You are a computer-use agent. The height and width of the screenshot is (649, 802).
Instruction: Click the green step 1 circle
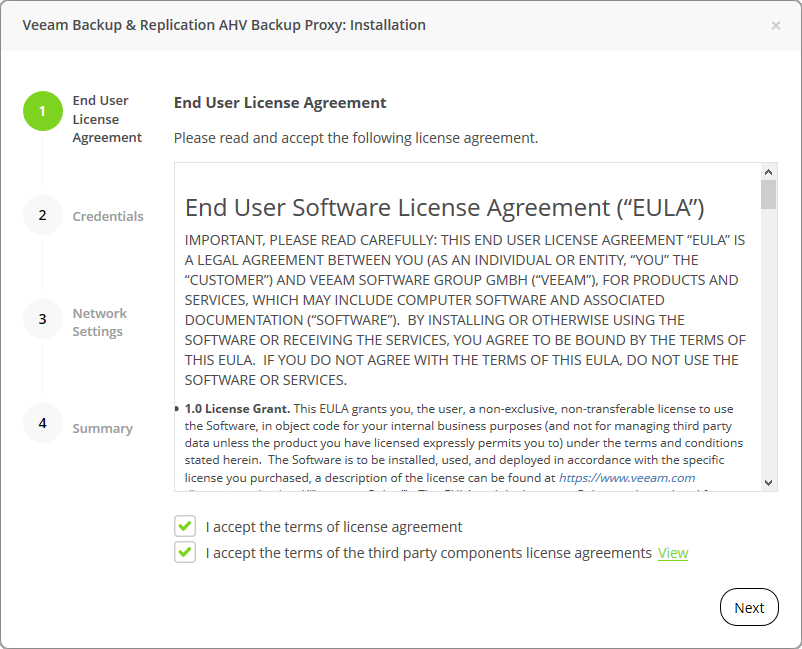click(x=42, y=111)
